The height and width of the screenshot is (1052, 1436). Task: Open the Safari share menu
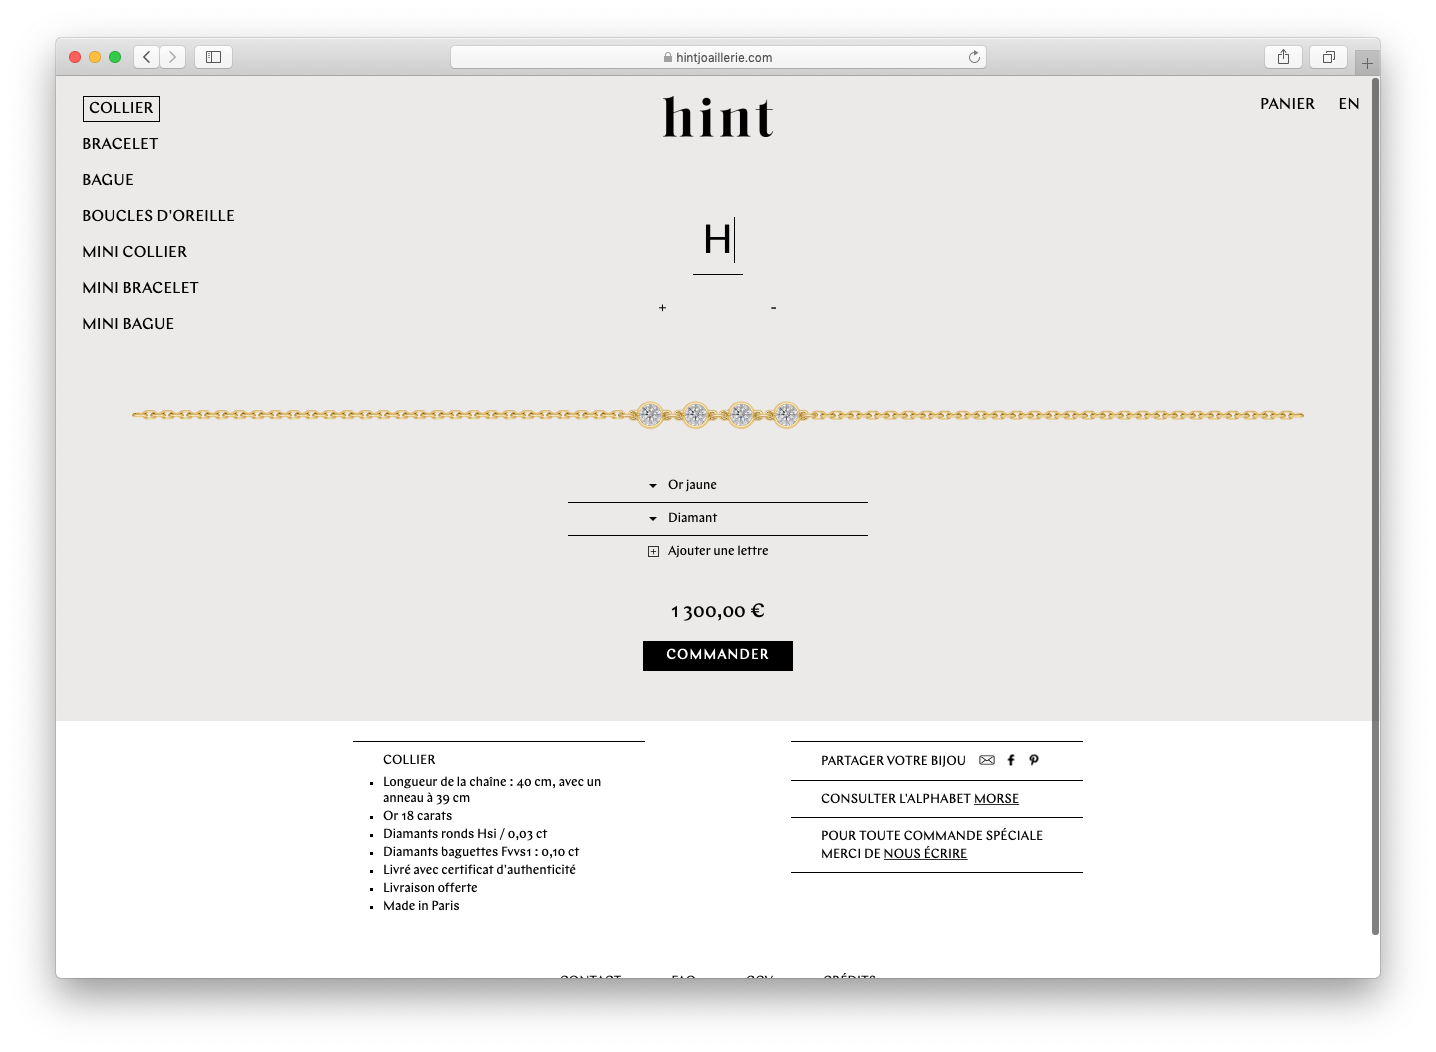[x=1283, y=57]
